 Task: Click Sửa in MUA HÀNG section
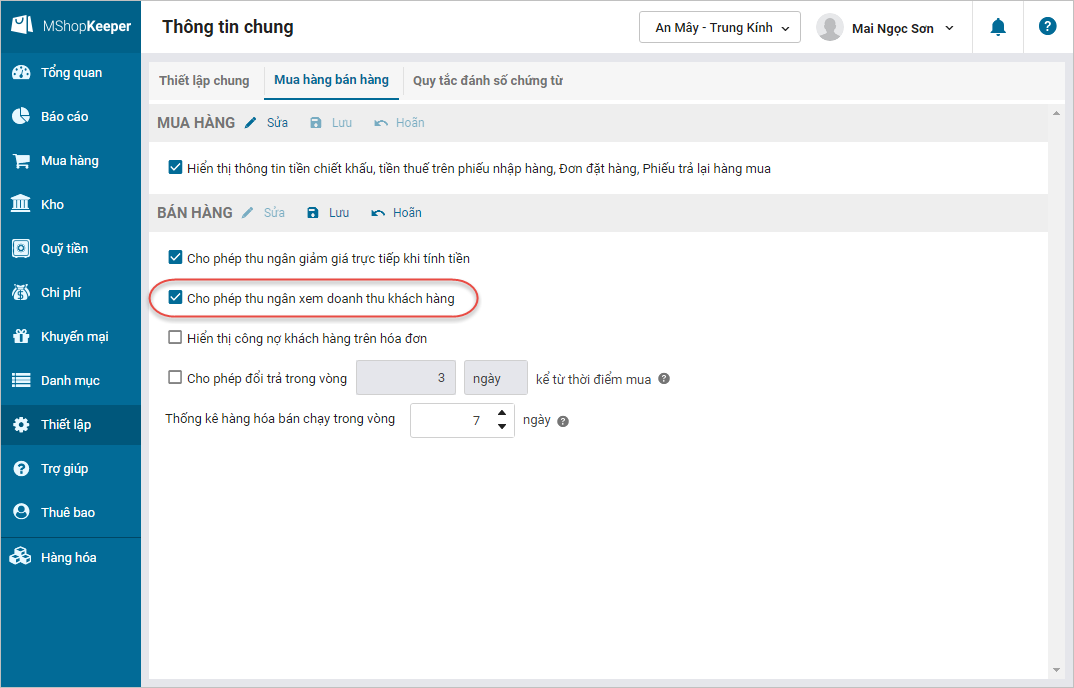tap(277, 123)
